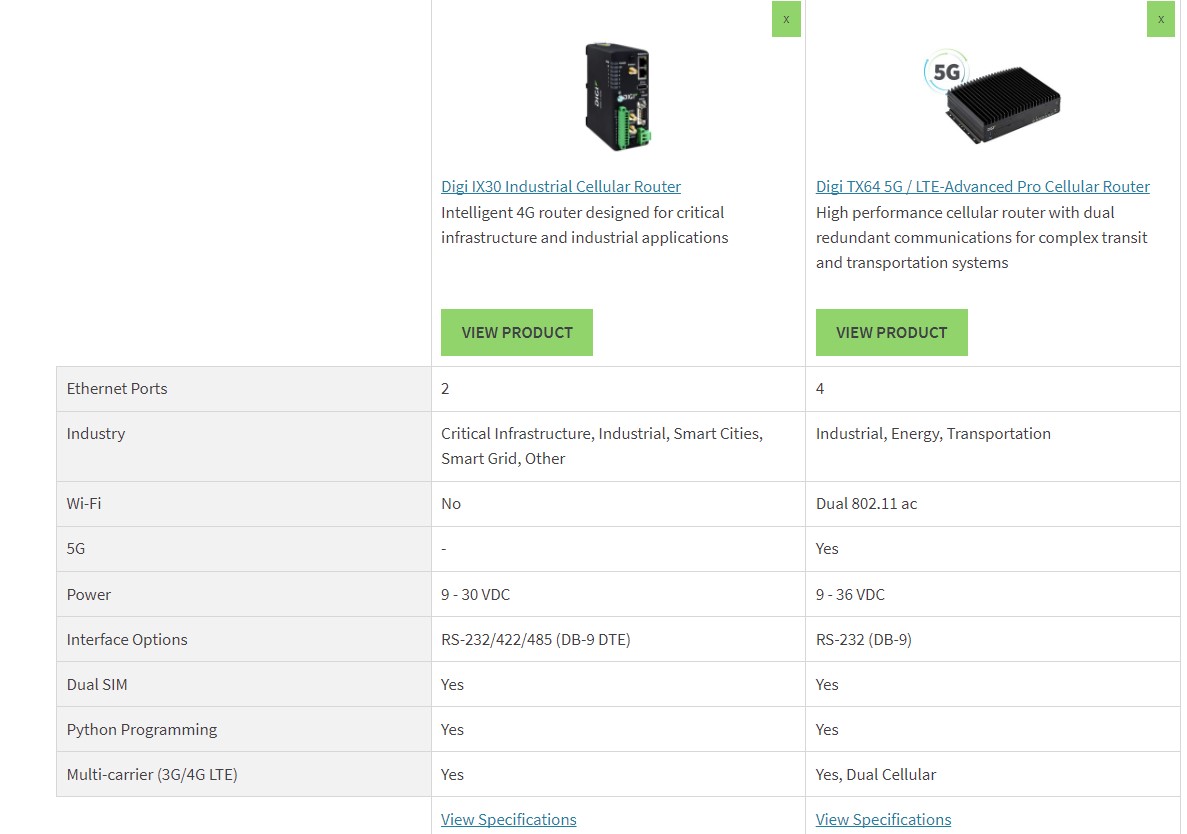Select the Multi-carrier (3G/4G LTE) row label
Screen dimensions: 1187x834
point(152,775)
